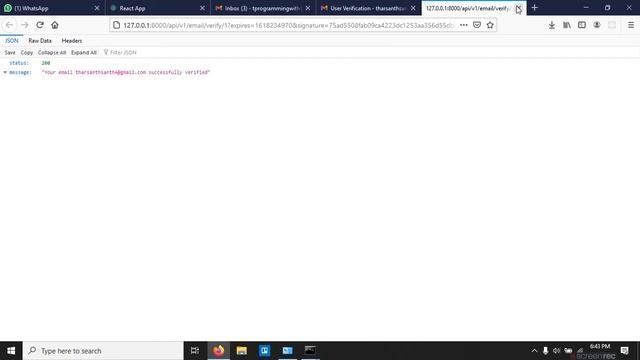Open the Firefox hamburger menu
This screenshot has height=360, width=640.
(631, 25)
